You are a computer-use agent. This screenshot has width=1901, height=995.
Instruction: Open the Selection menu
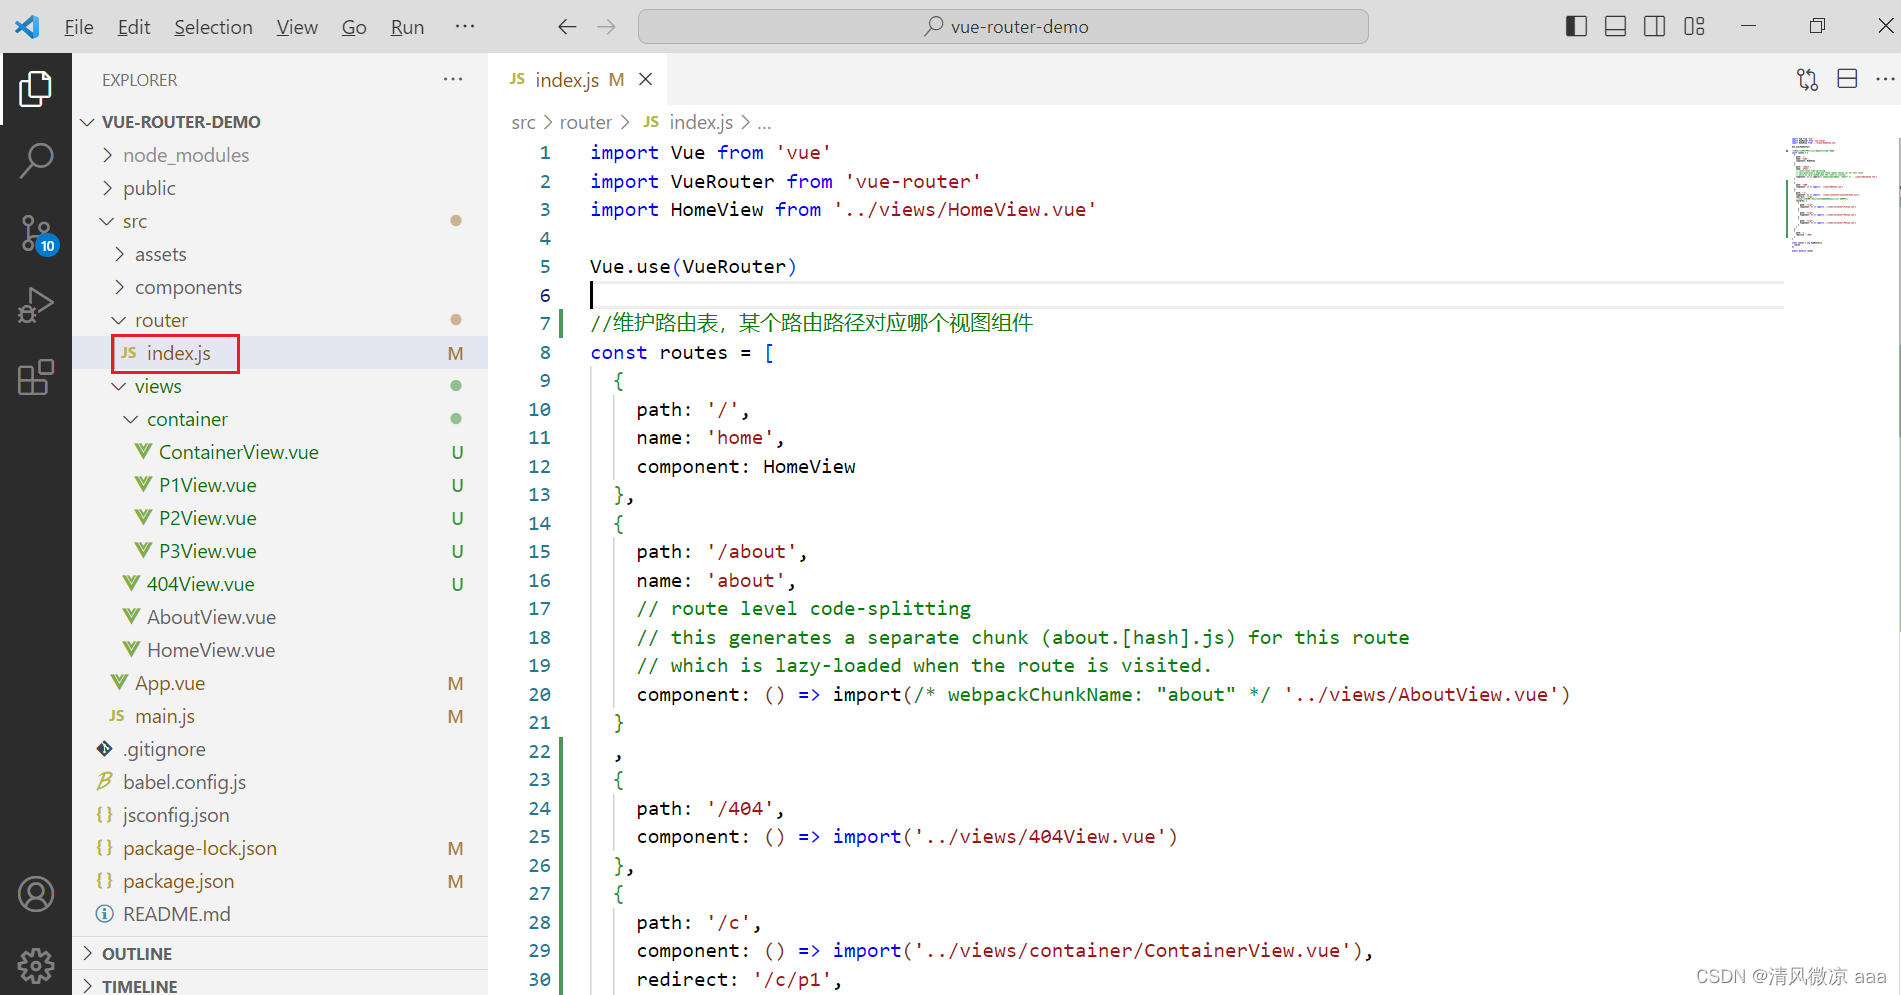point(213,27)
